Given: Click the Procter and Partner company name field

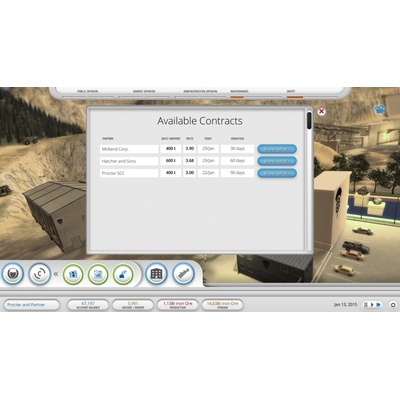Looking at the screenshot, I should point(32,305).
